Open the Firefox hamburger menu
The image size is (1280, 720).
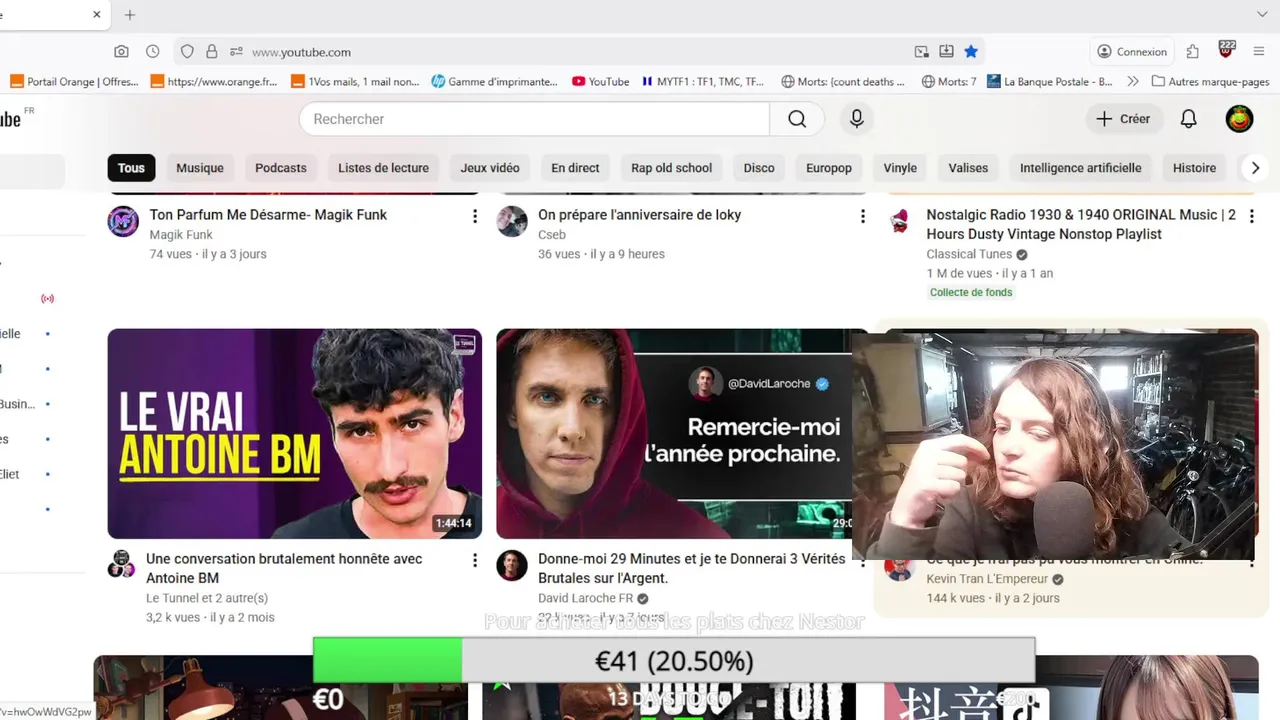click(1259, 52)
